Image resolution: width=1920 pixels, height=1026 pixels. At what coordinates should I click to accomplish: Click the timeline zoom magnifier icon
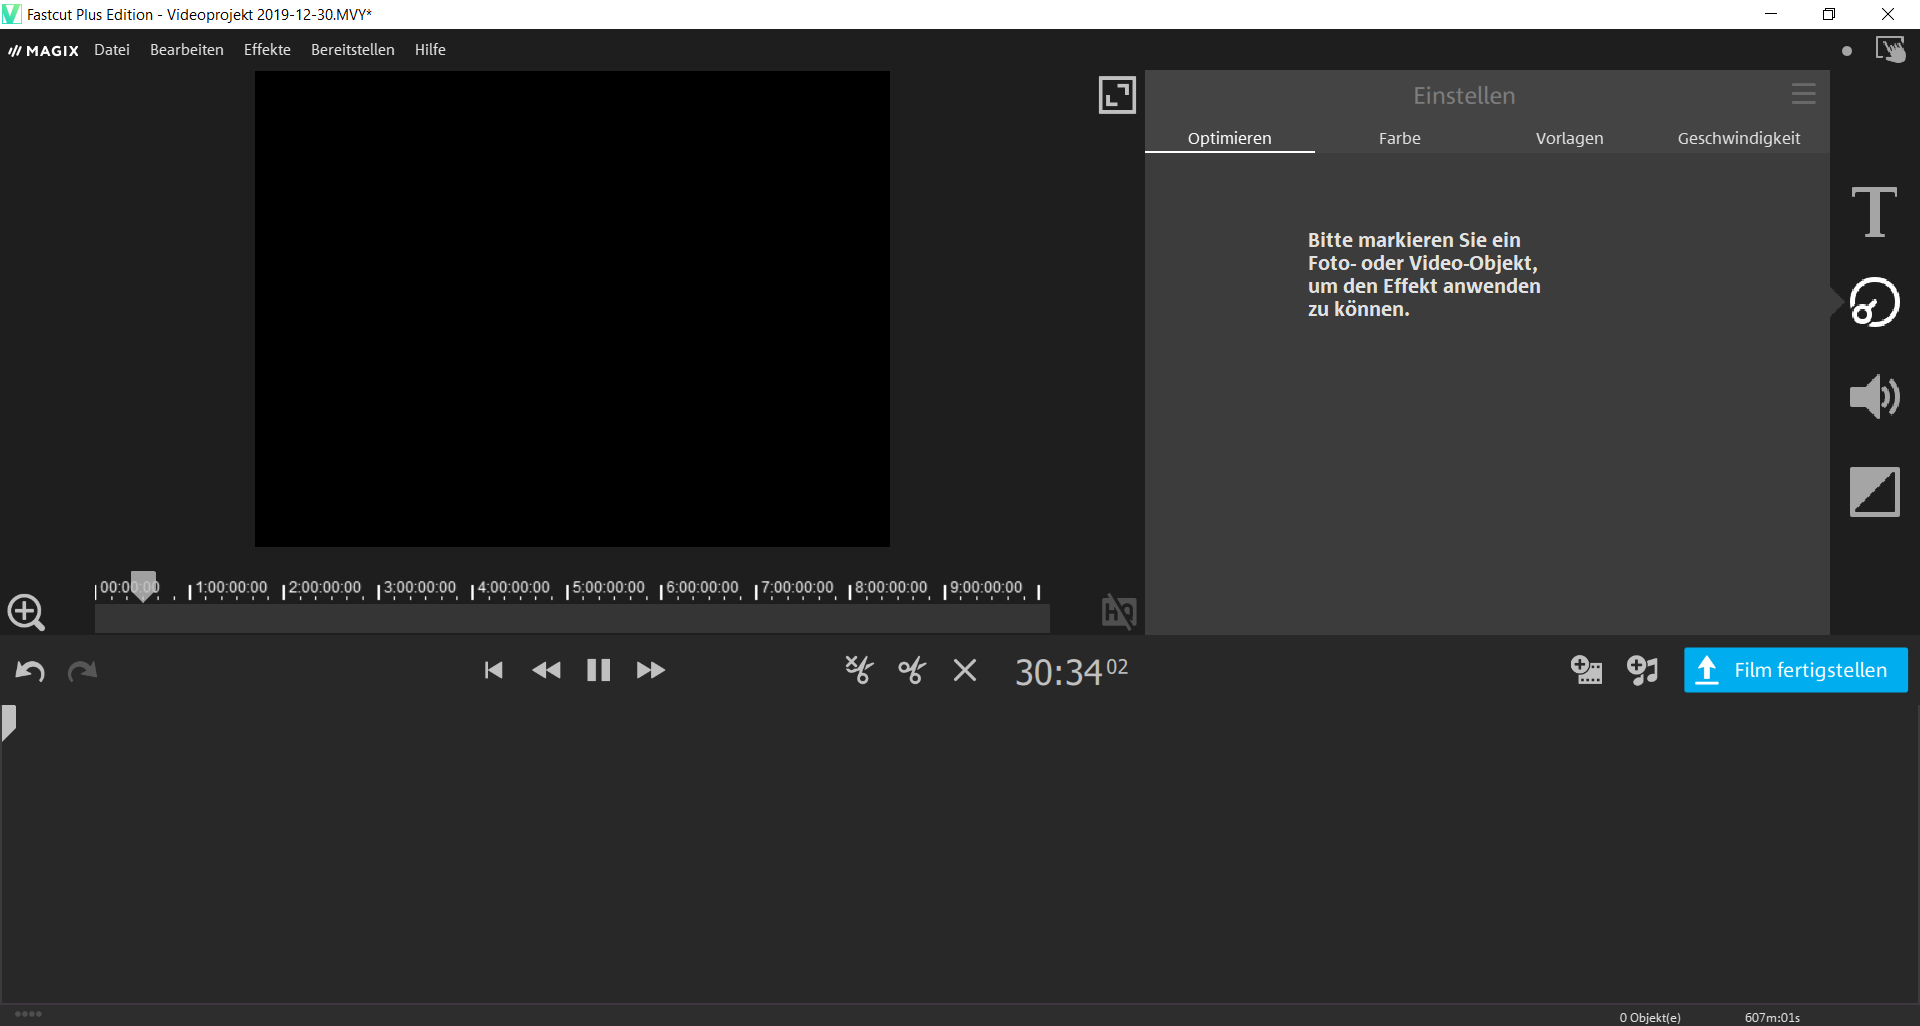pos(26,612)
